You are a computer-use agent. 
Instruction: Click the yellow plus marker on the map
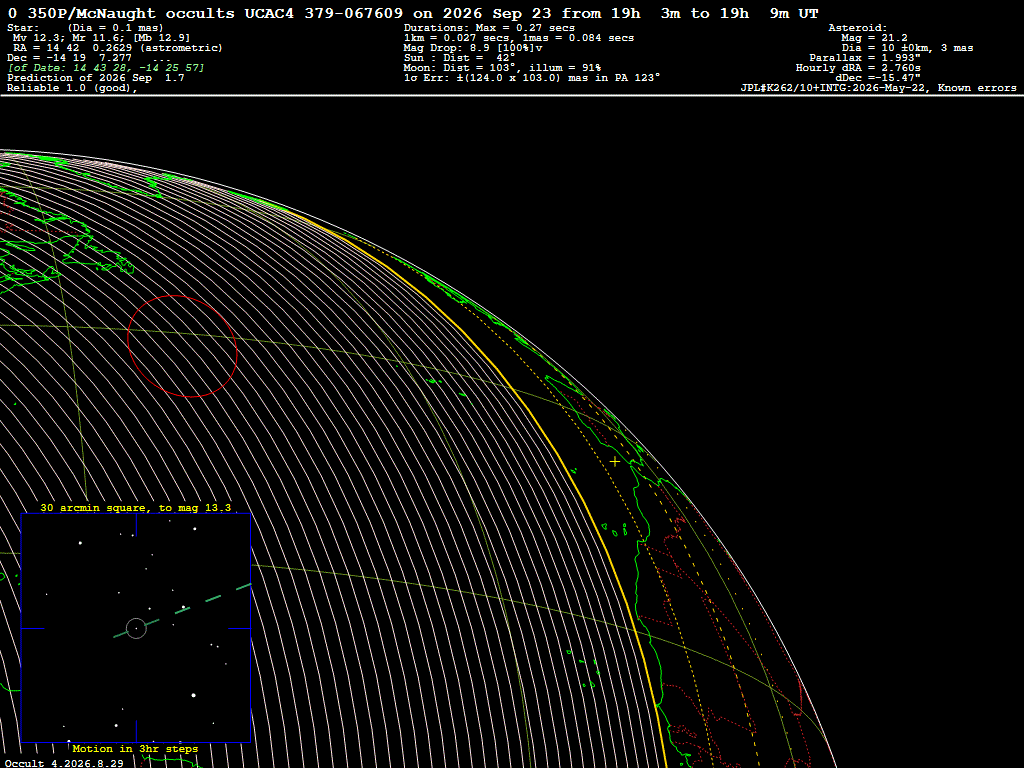(x=615, y=462)
